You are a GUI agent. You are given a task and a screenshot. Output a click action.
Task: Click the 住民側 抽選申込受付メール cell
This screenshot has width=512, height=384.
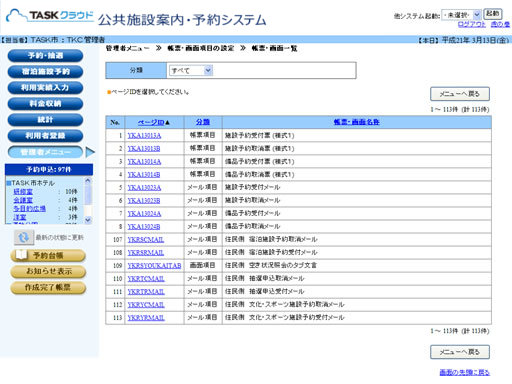(x=357, y=291)
